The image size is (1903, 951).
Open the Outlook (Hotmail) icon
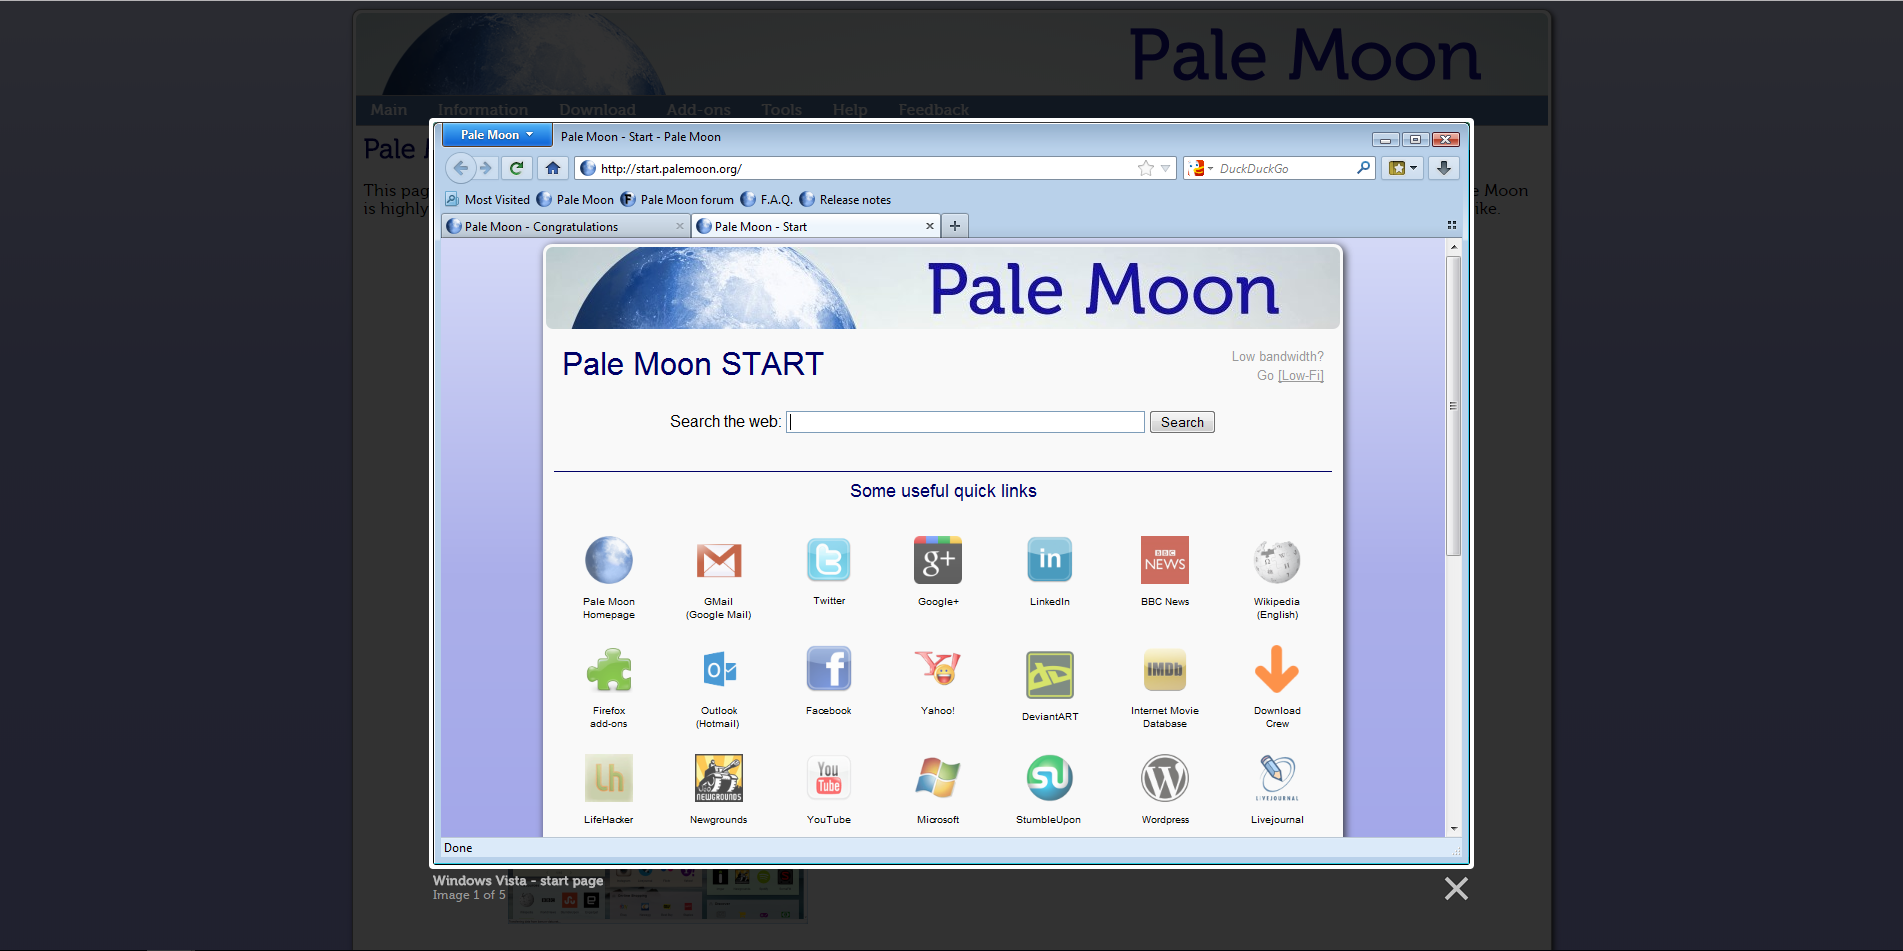tap(719, 670)
